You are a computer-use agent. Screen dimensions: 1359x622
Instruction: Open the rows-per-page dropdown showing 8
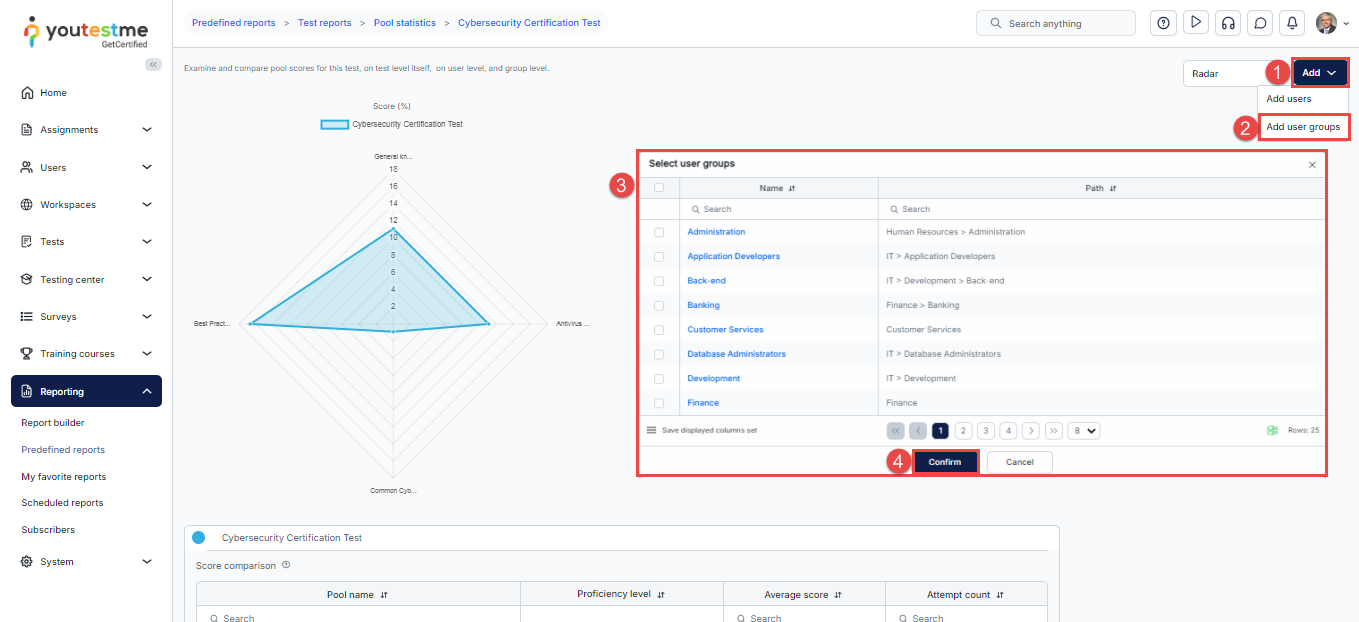(1083, 431)
